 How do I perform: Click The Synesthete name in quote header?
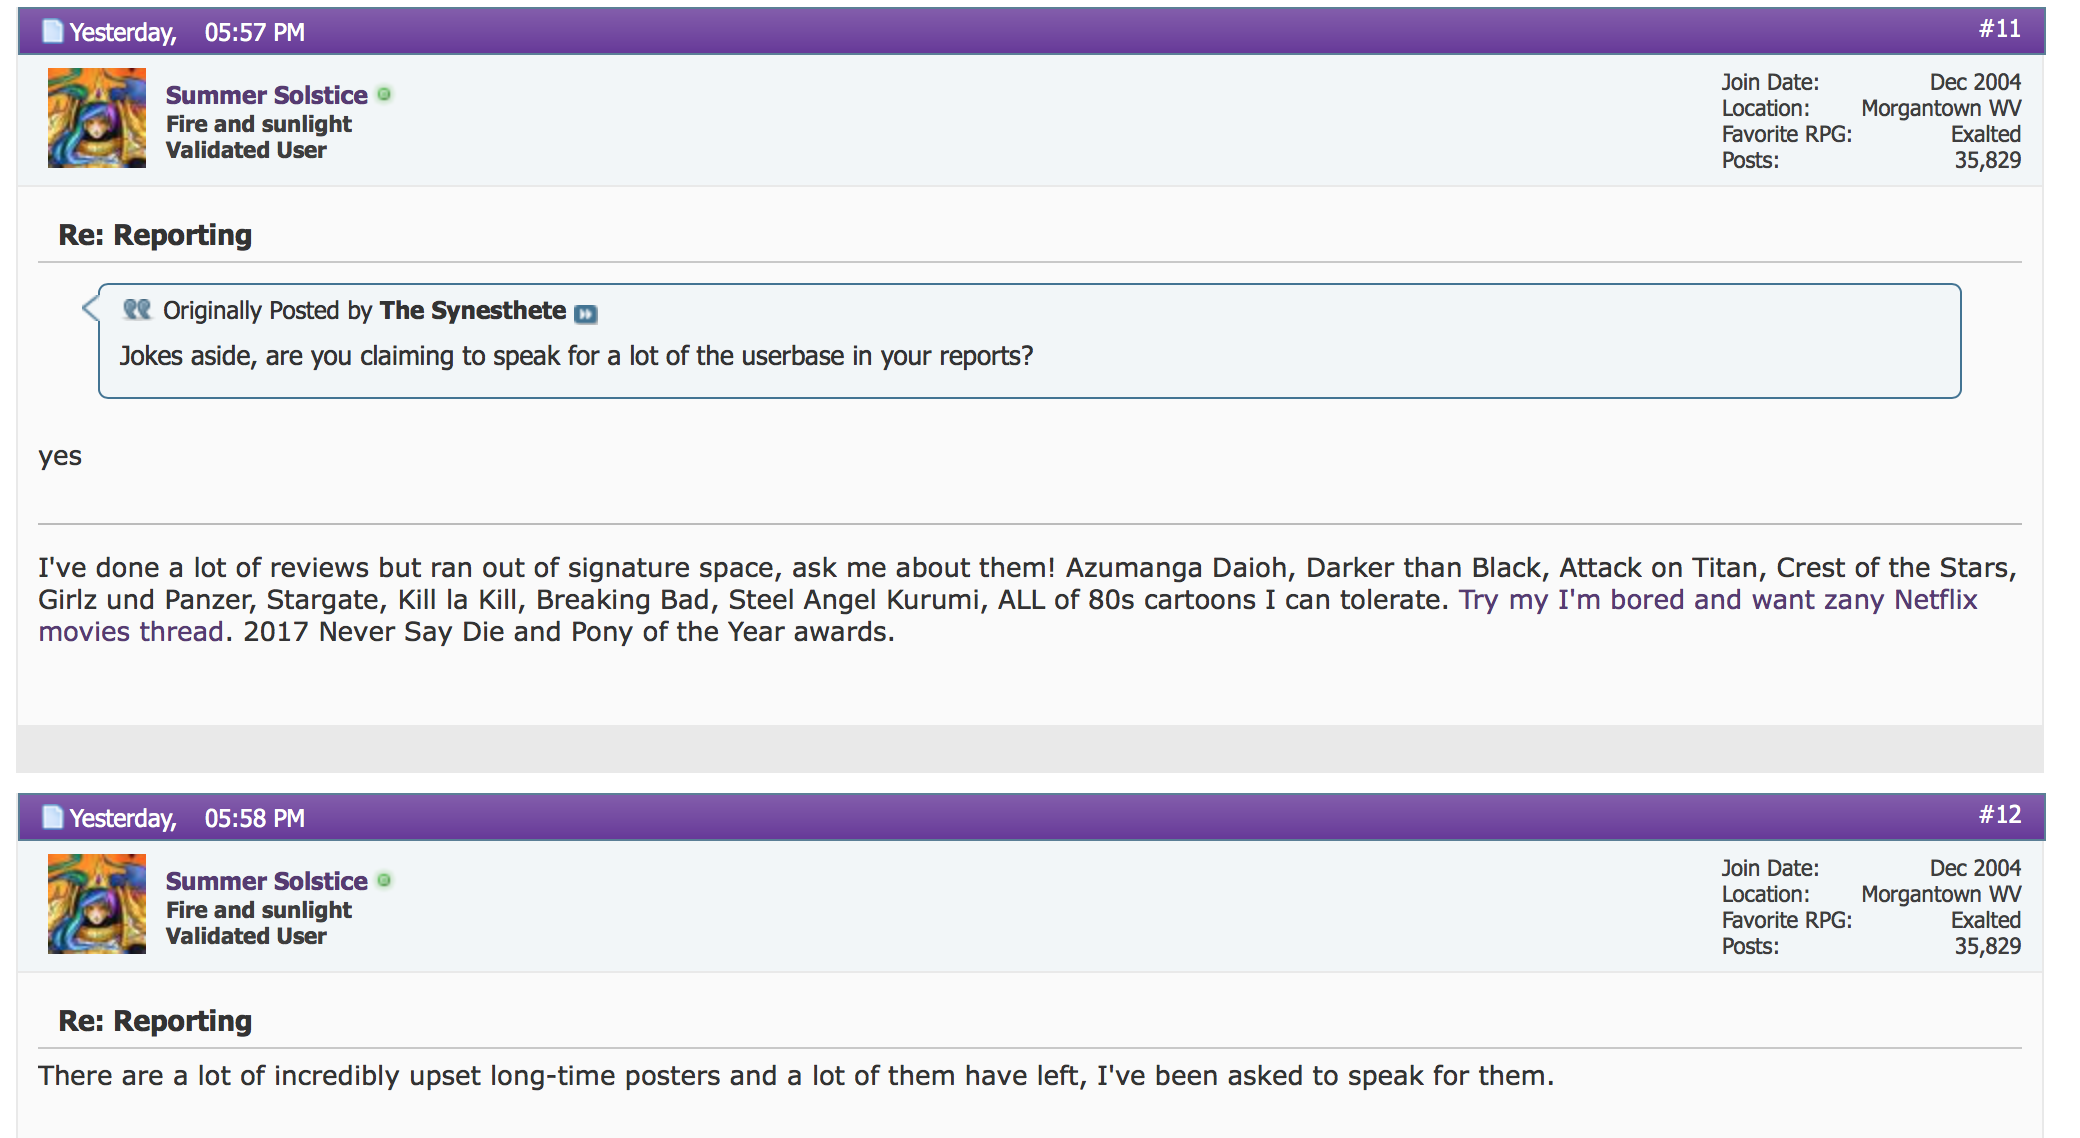[x=473, y=311]
